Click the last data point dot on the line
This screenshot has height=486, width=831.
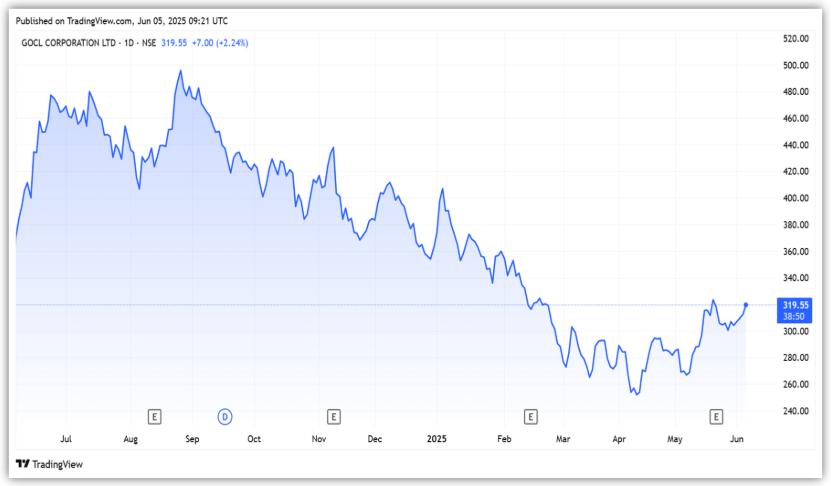[x=746, y=304]
